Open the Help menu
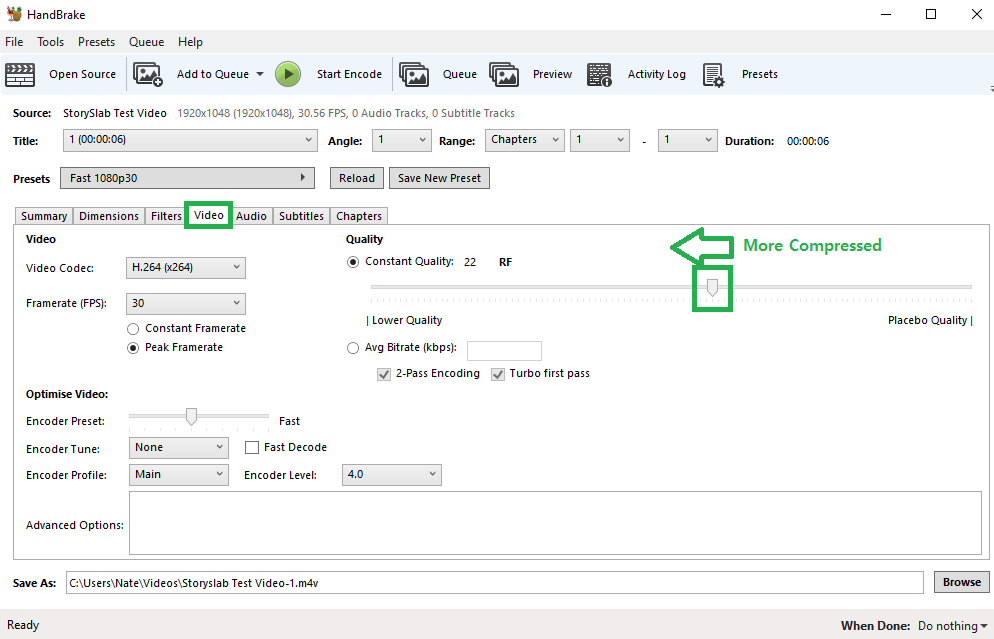Image resolution: width=994 pixels, height=639 pixels. click(x=190, y=42)
